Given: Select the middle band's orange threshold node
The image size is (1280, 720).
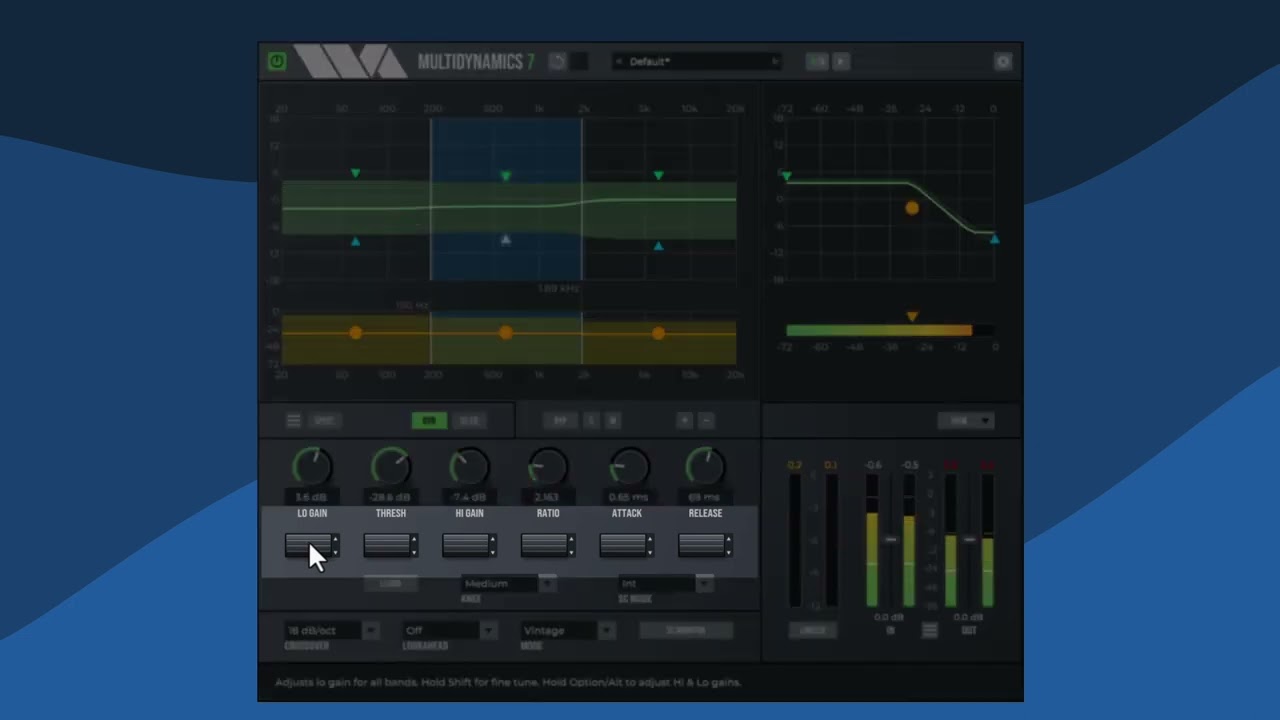Looking at the screenshot, I should click(506, 333).
